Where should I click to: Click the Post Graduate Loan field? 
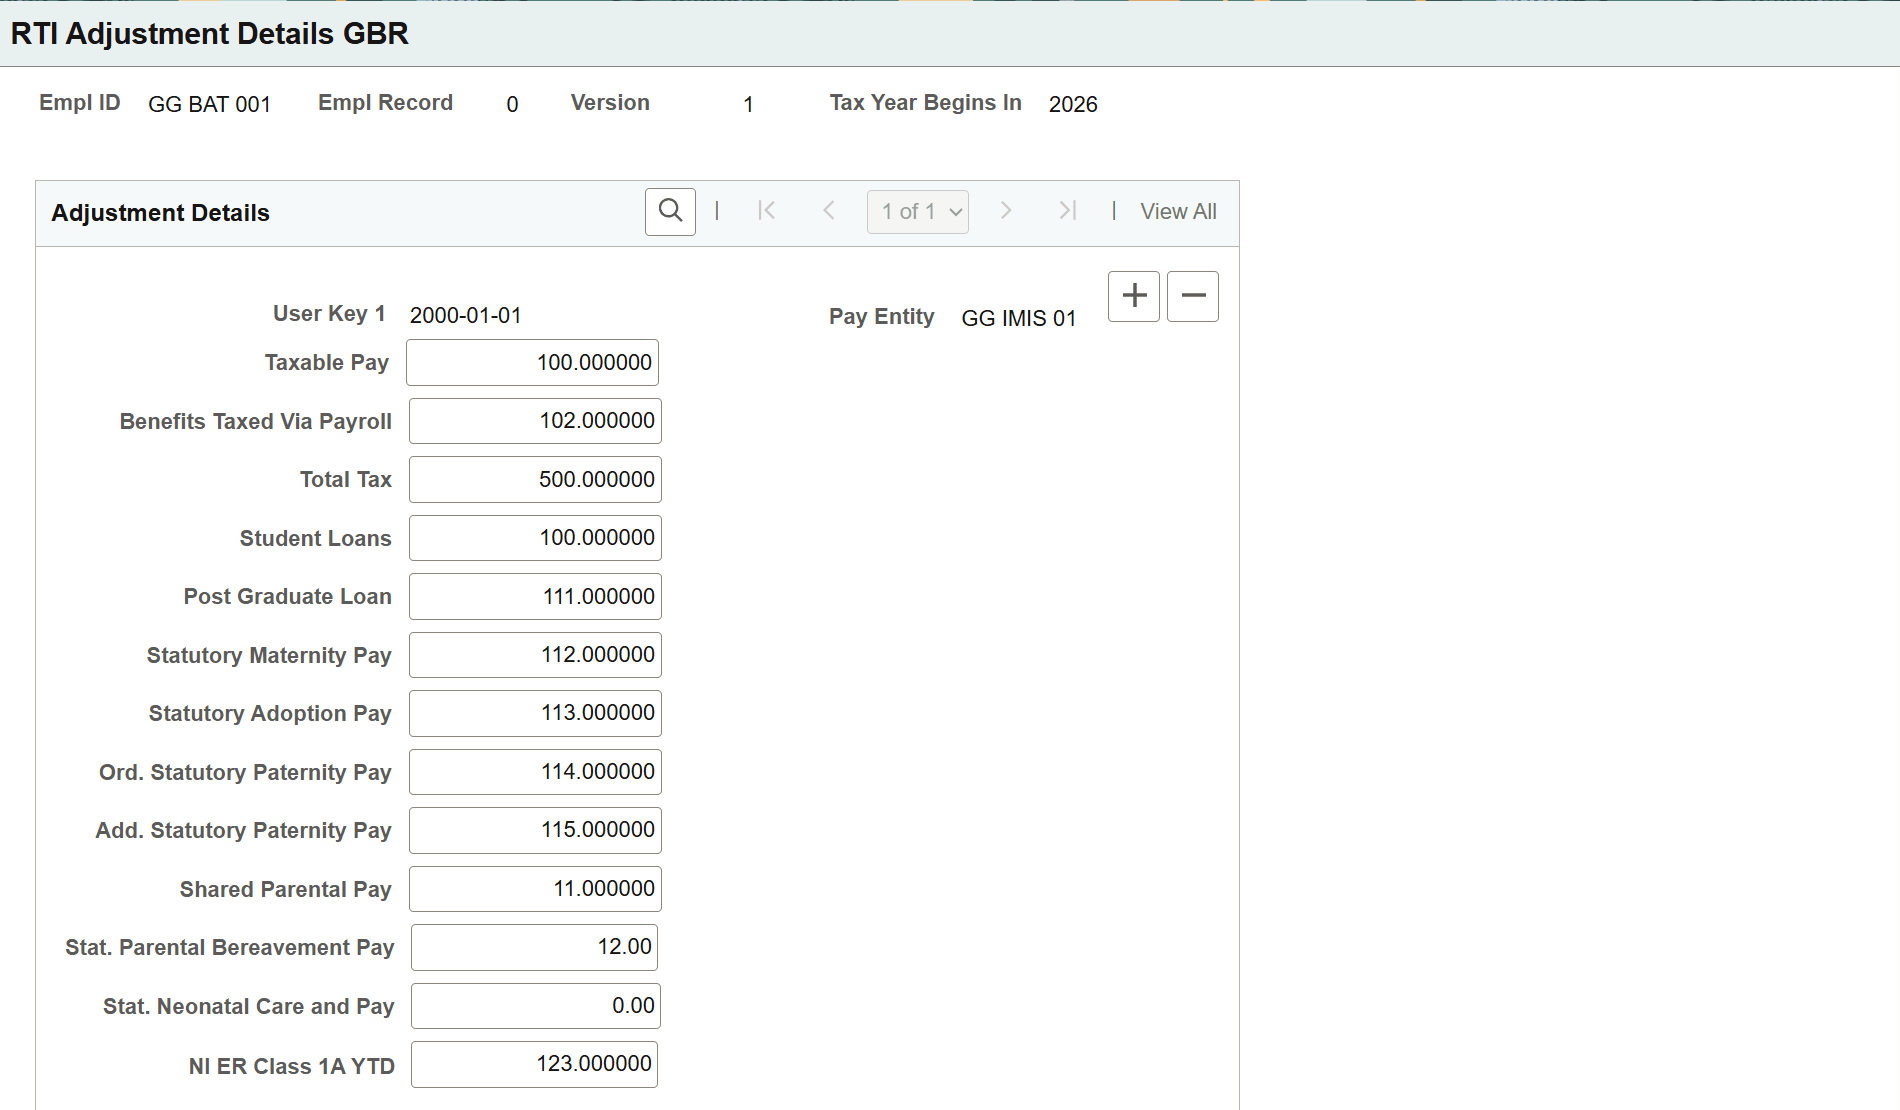[x=535, y=597]
